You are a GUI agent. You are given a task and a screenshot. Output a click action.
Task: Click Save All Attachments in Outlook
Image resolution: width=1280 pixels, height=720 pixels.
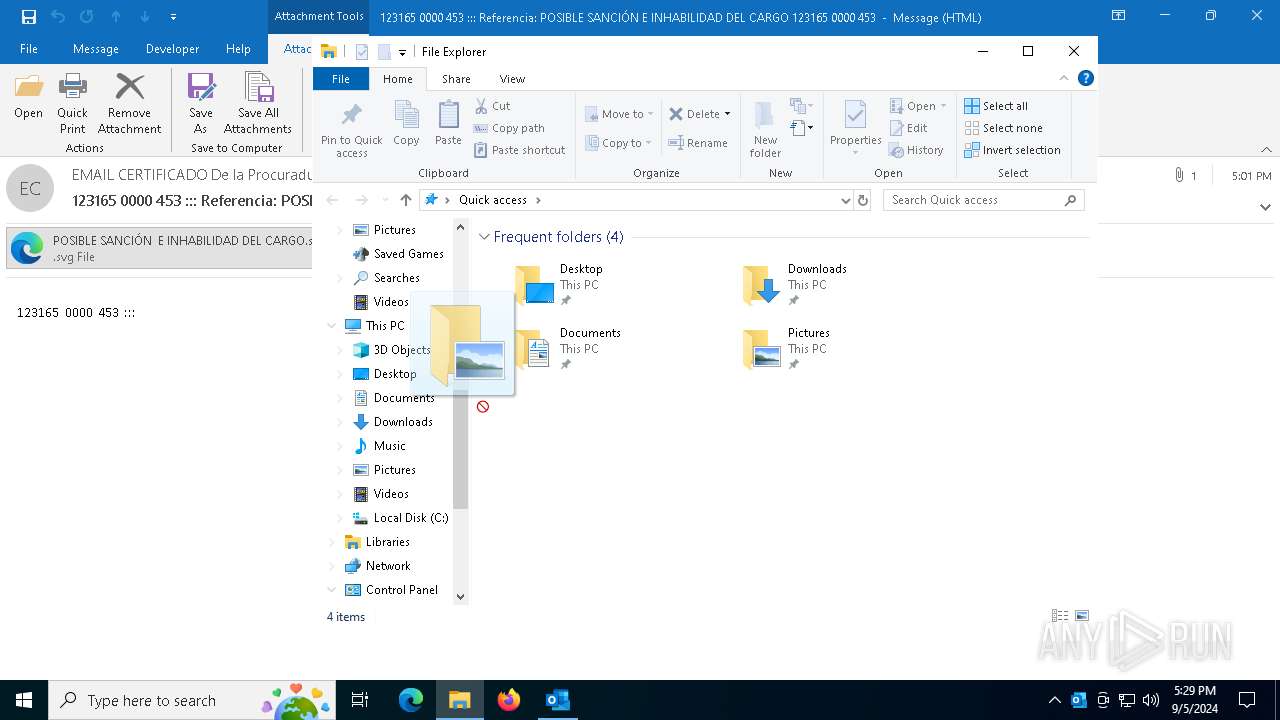[258, 104]
